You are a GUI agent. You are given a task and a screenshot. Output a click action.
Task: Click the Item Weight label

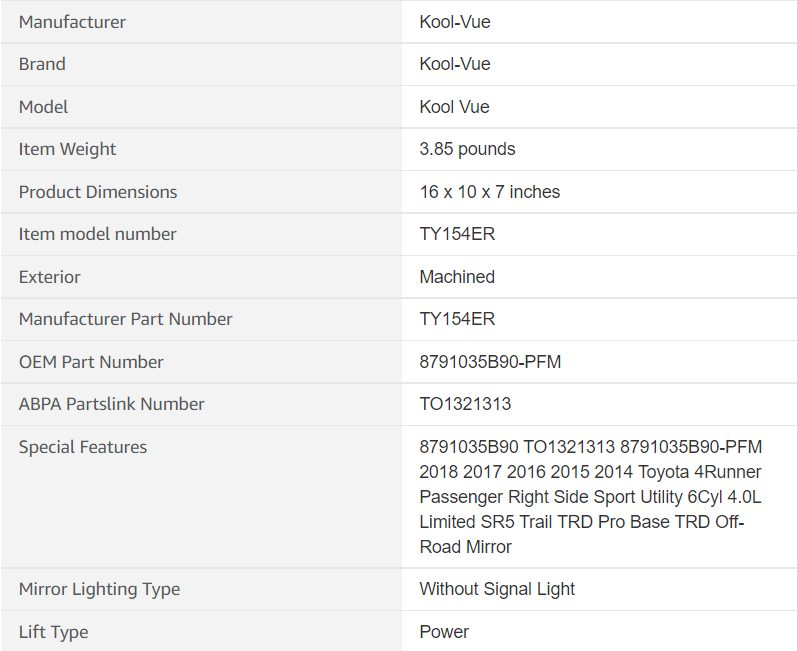(67, 149)
